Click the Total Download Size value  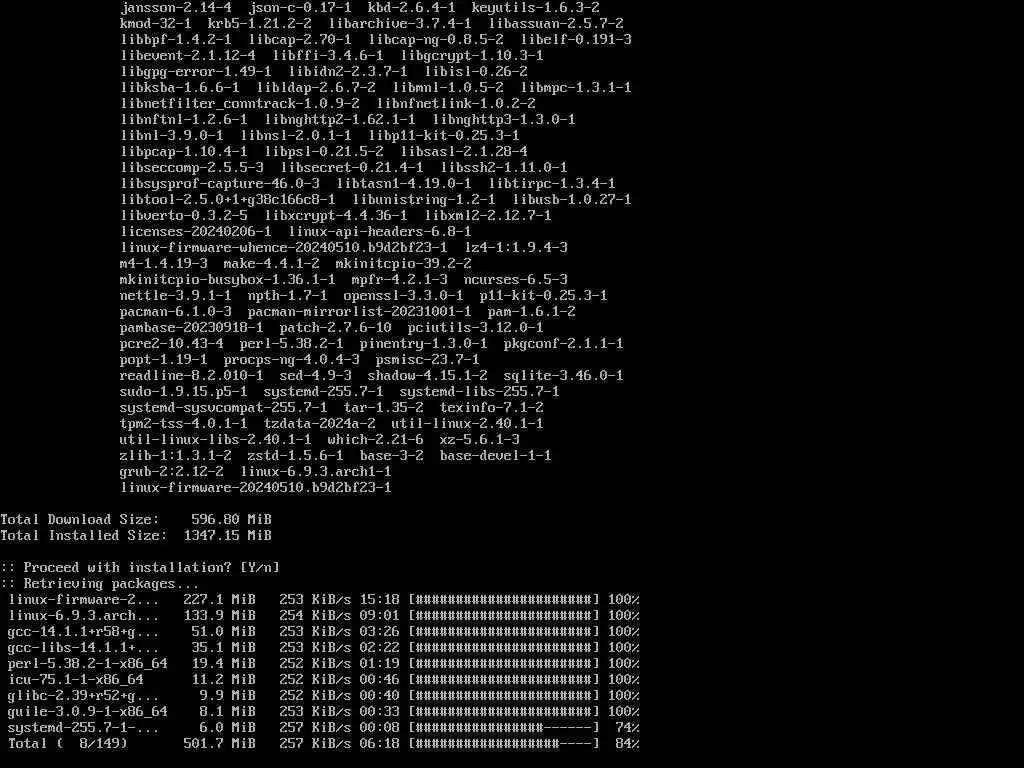coord(231,519)
